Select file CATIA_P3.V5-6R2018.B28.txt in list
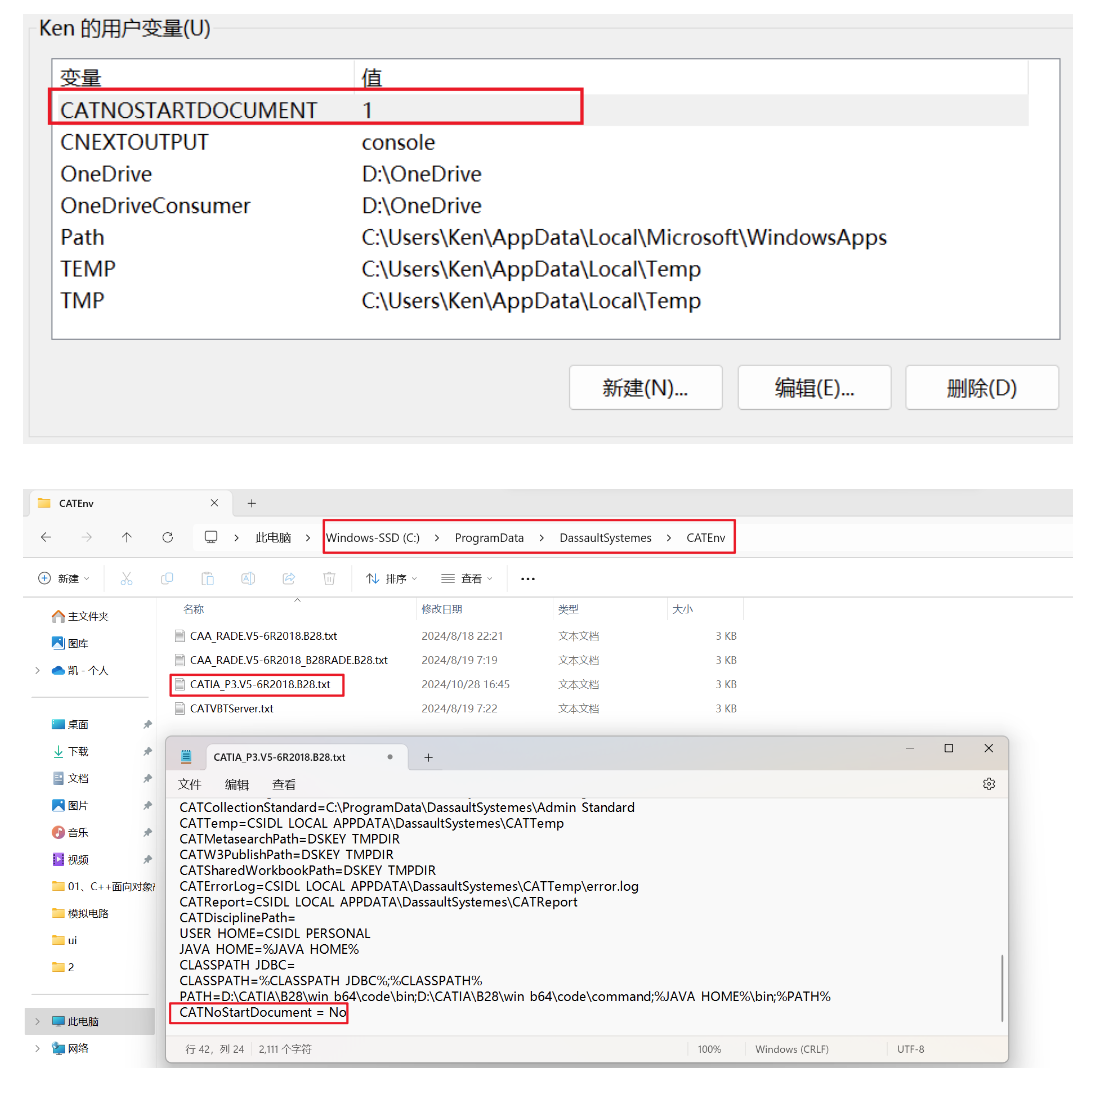 point(260,684)
